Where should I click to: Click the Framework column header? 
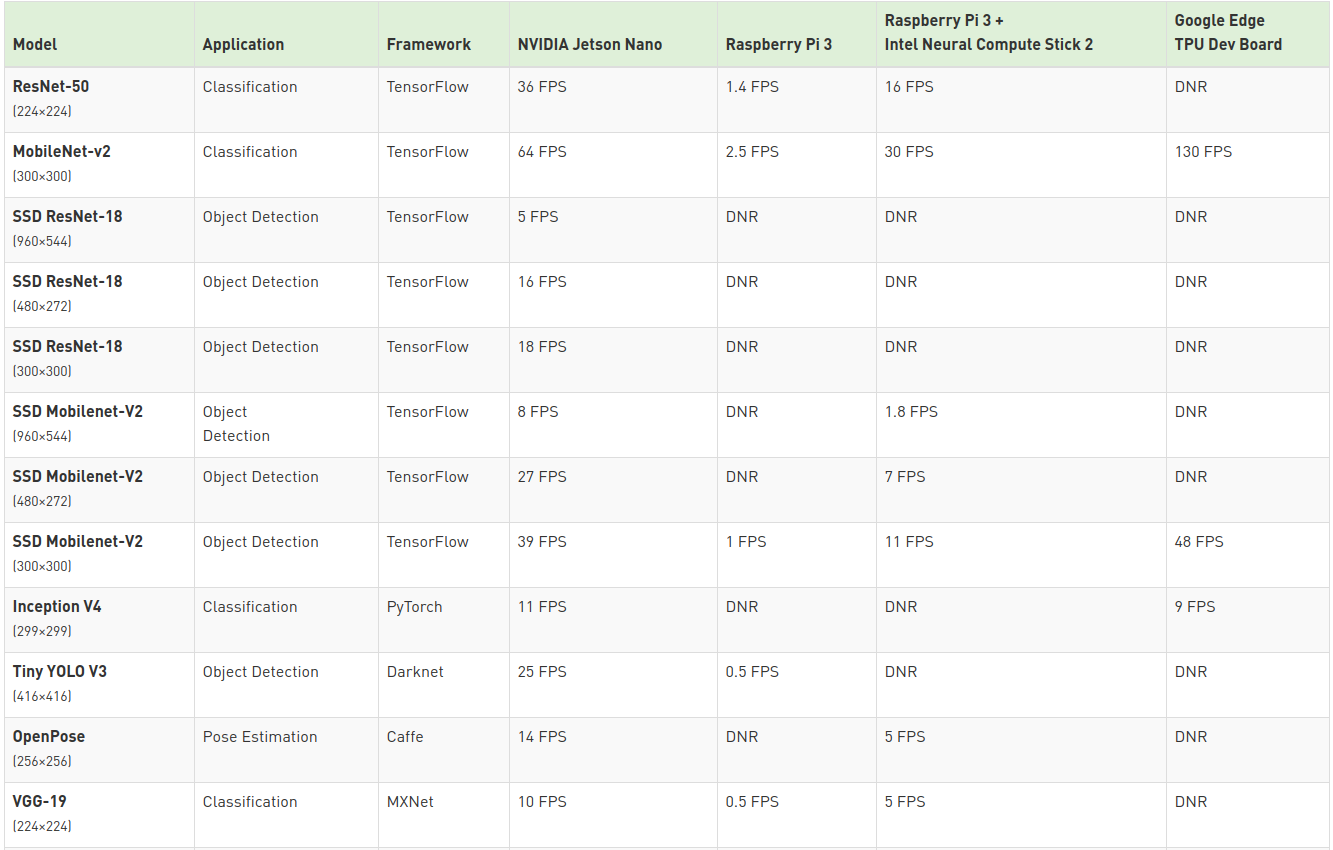tap(428, 44)
